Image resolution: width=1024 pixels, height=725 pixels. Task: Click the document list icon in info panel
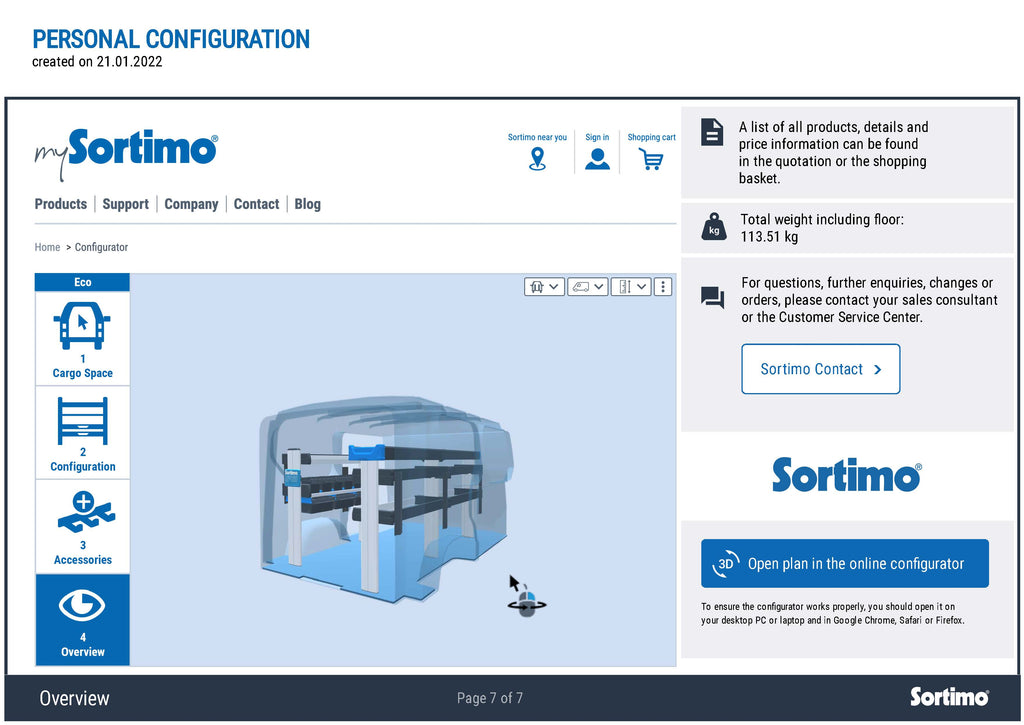[x=712, y=132]
